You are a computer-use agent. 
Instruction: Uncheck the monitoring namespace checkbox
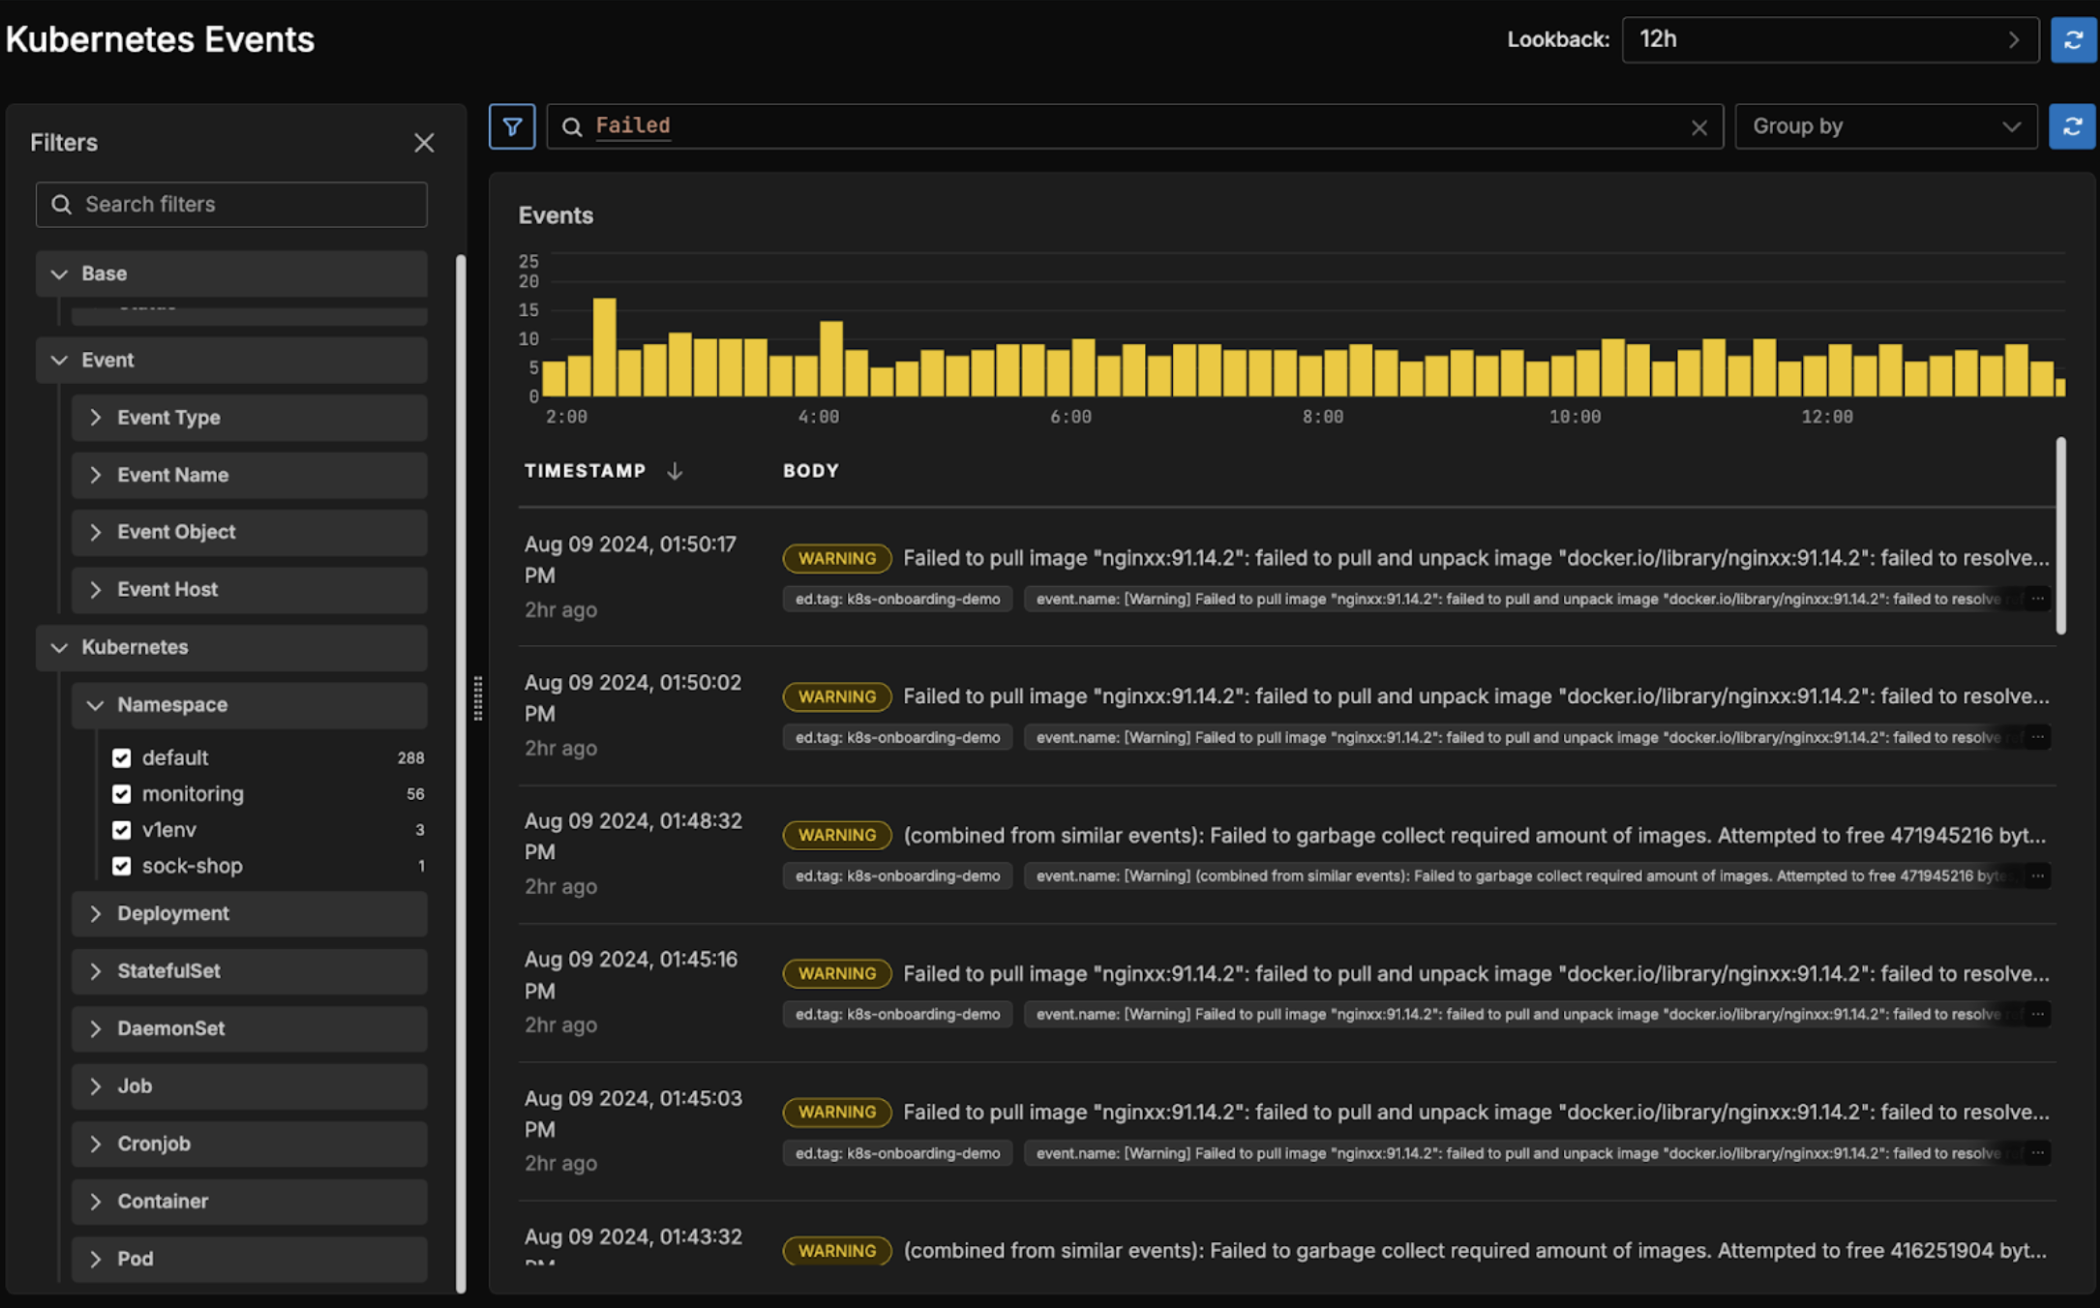coord(122,793)
